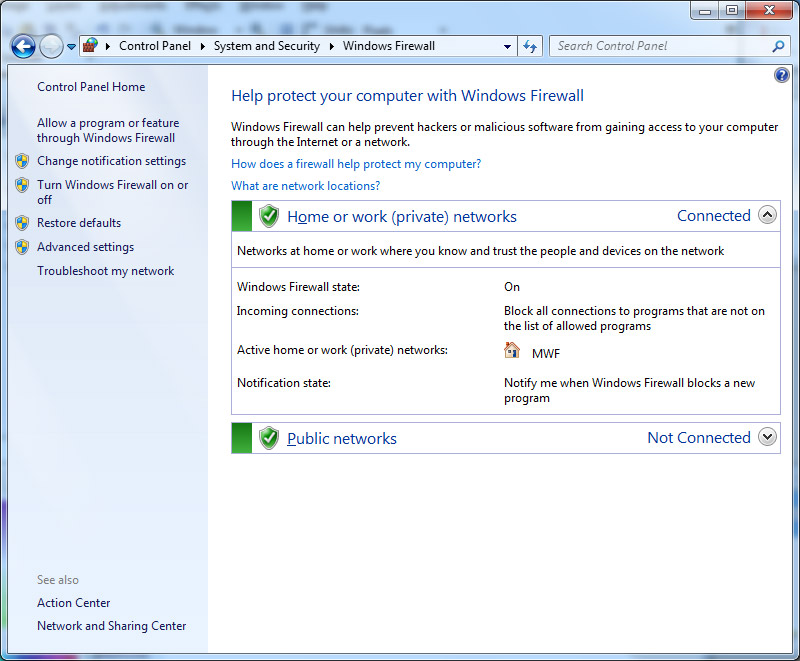Click the help question mark icon
The width and height of the screenshot is (800, 661).
pos(781,76)
